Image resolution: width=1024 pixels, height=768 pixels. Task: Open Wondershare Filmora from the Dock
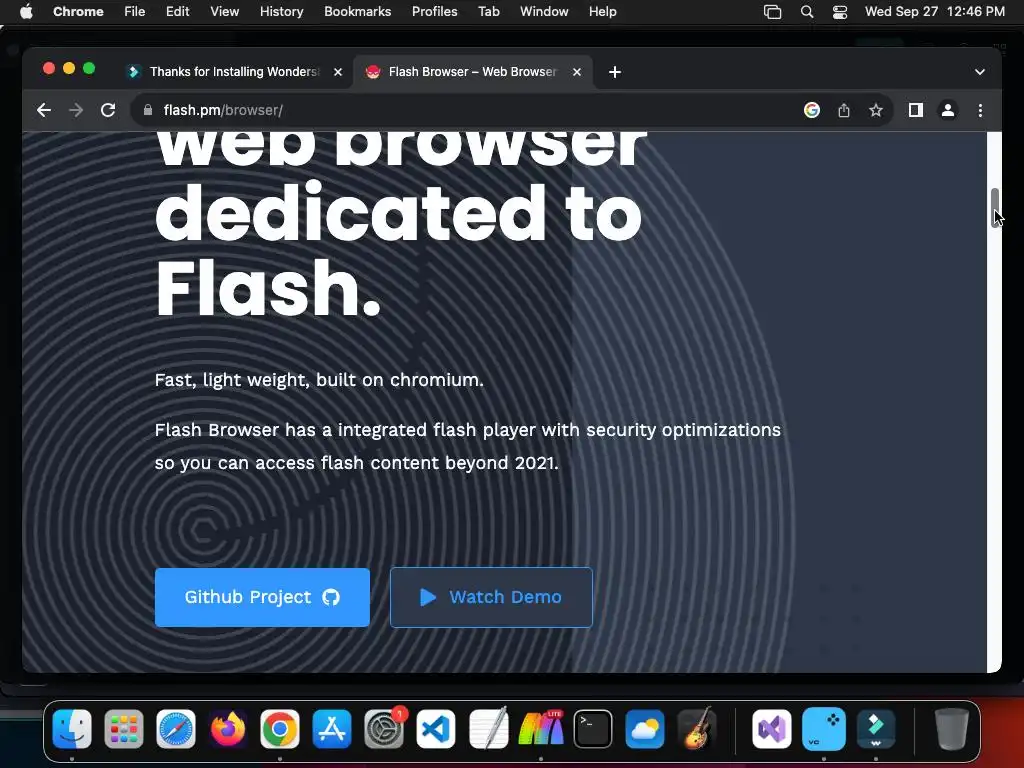(x=876, y=728)
